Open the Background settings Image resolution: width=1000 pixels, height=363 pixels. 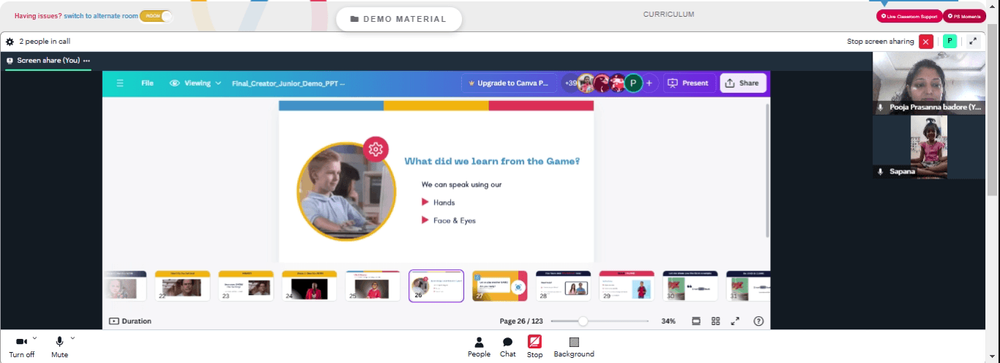[x=573, y=348]
